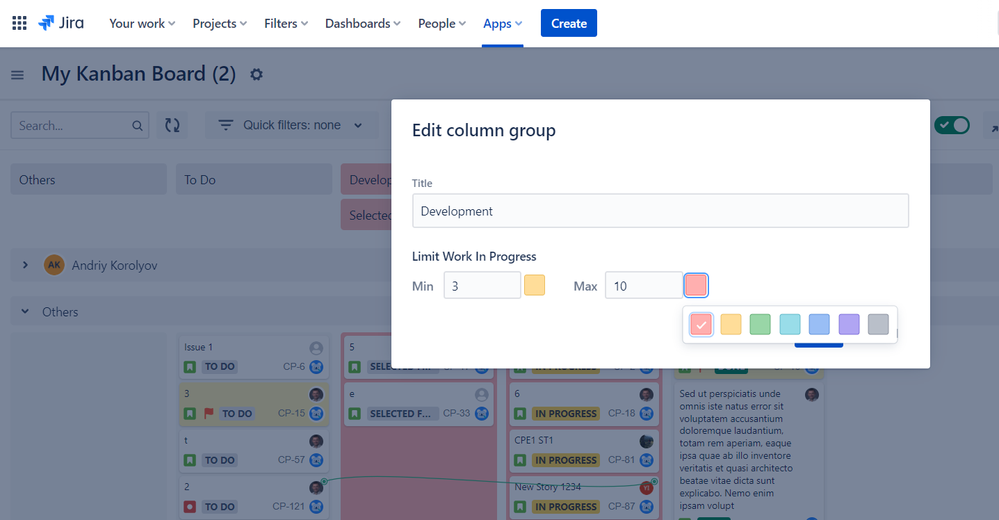Select the red color in palette

point(701,324)
